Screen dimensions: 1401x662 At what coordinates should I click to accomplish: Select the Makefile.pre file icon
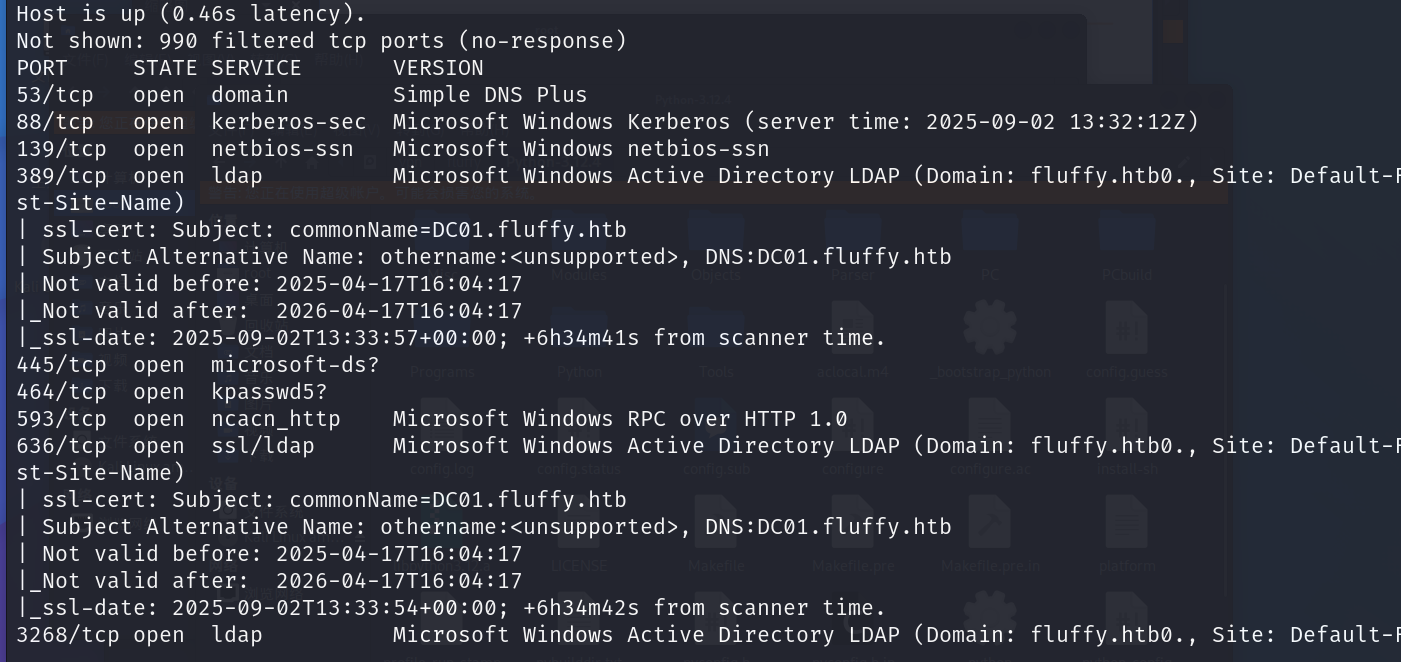[852, 523]
